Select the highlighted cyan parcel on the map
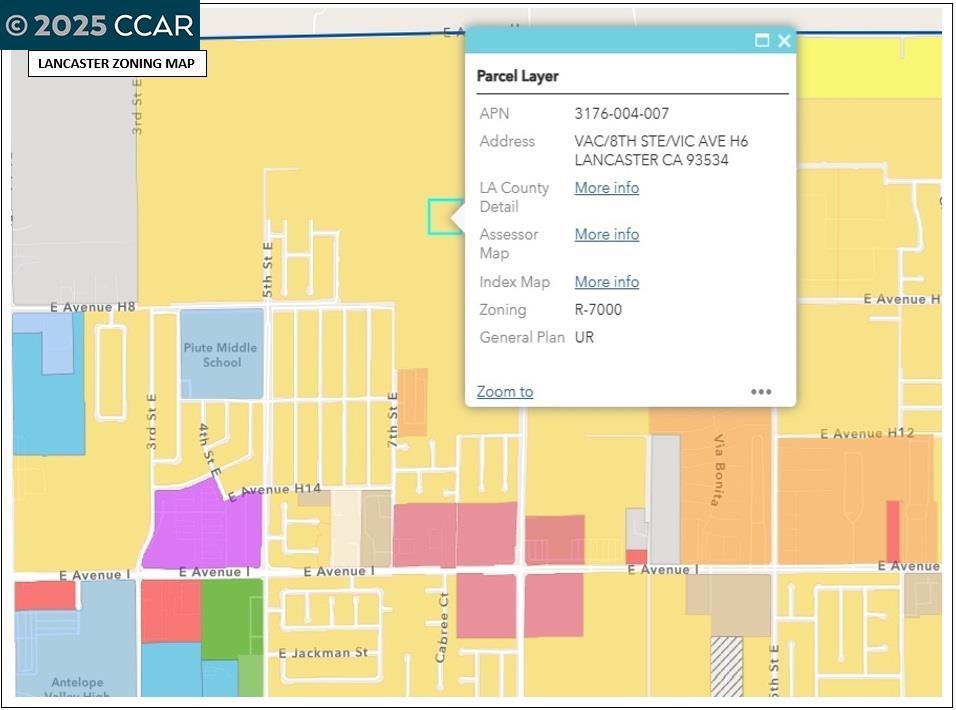The image size is (956, 710). (443, 215)
